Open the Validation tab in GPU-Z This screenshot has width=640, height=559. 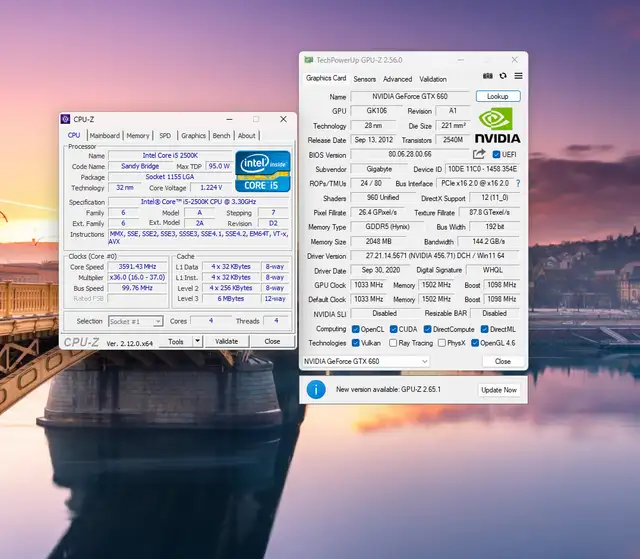[x=433, y=79]
